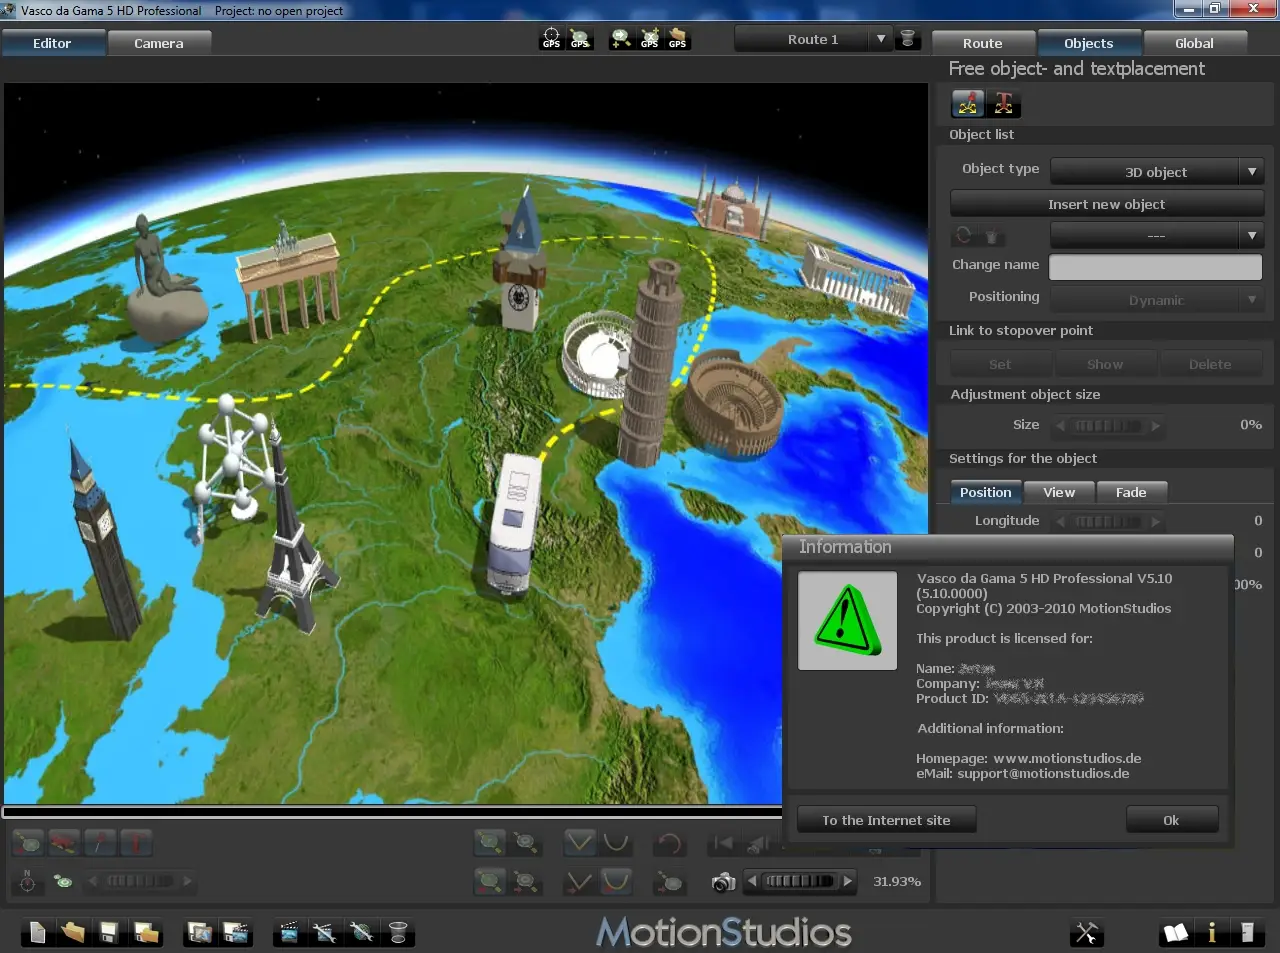Click the red undo arrow icon

pyautogui.click(x=669, y=843)
